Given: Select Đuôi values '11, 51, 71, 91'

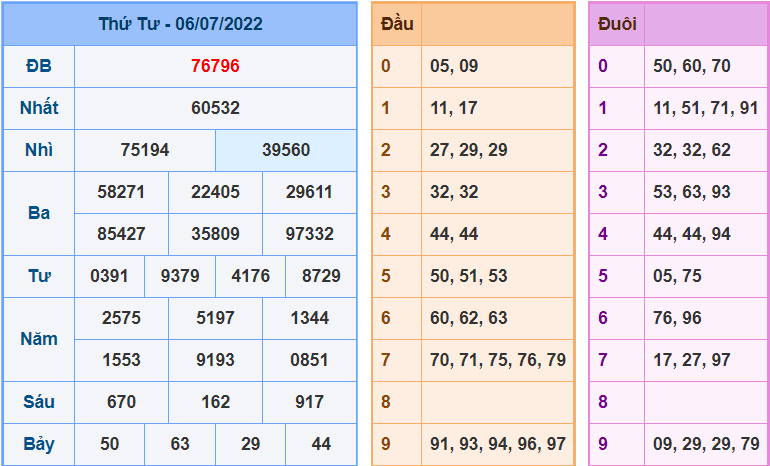Looking at the screenshot, I should point(706,108).
